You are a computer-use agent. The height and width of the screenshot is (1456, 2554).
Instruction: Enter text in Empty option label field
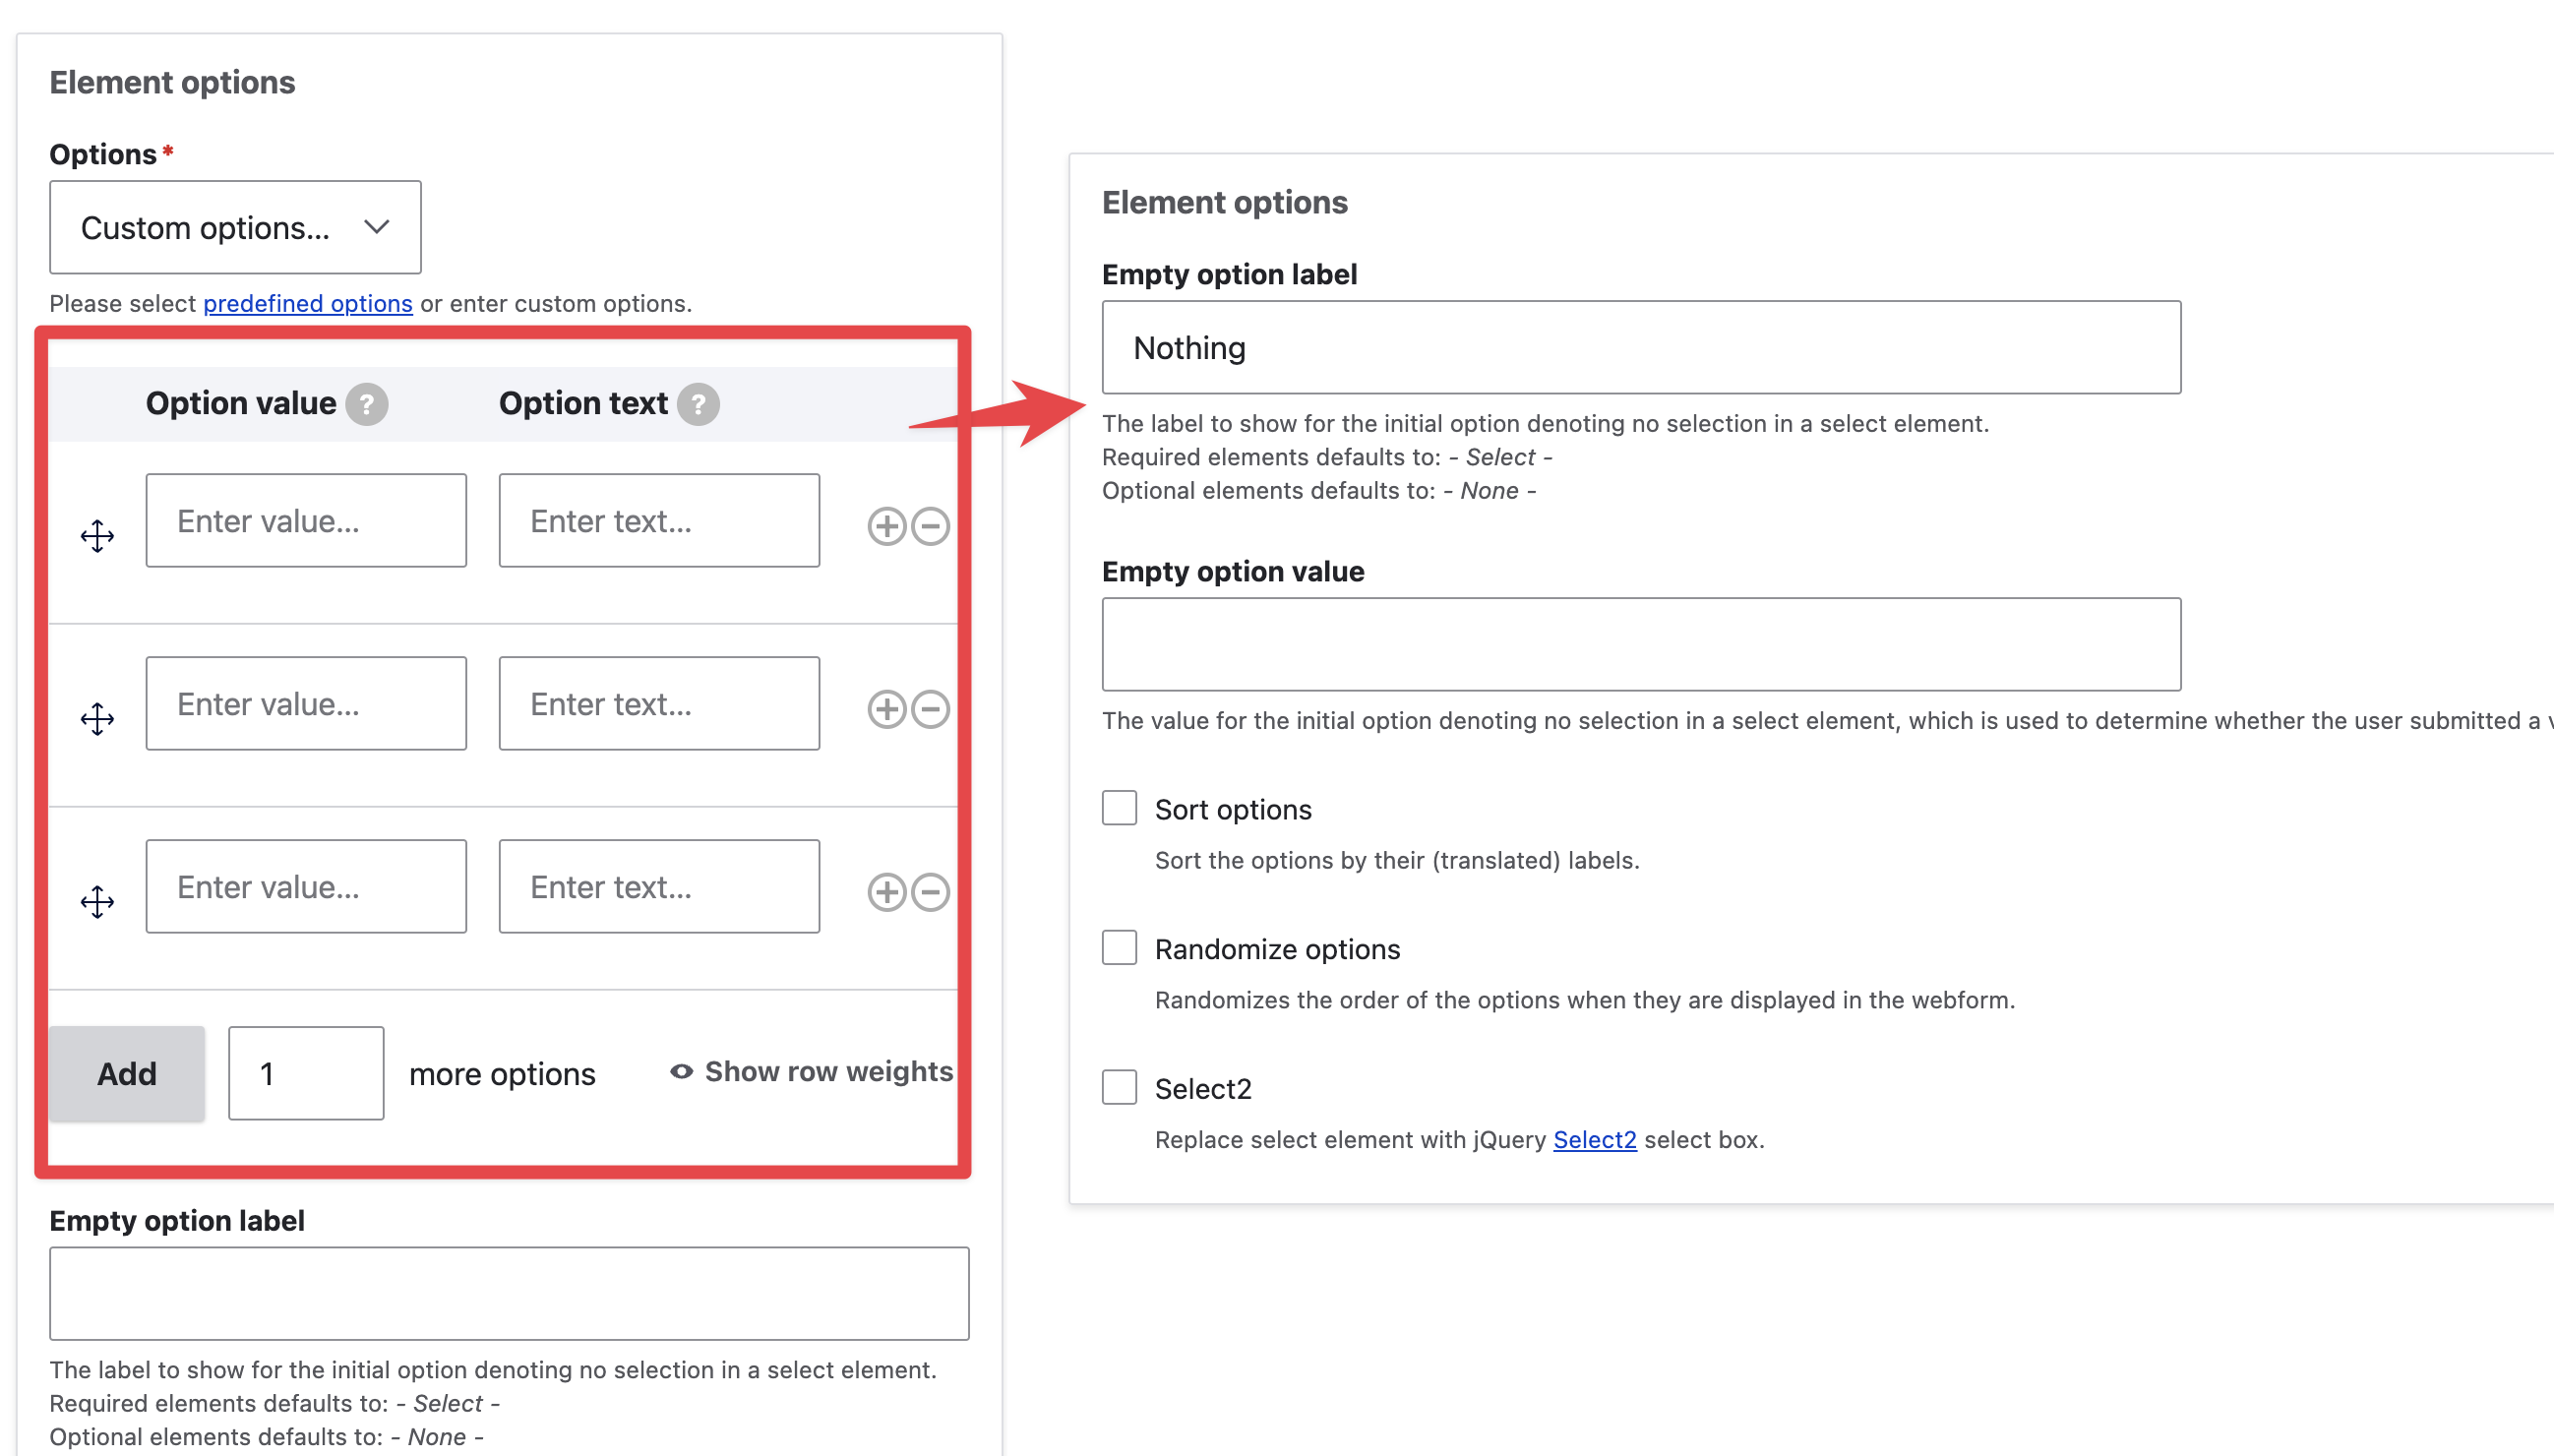[1642, 347]
